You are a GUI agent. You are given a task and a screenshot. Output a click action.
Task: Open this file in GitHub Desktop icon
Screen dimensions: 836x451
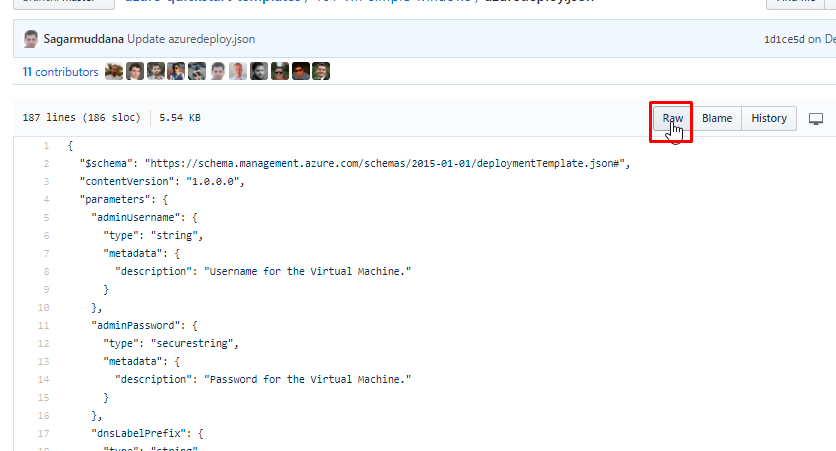point(816,118)
